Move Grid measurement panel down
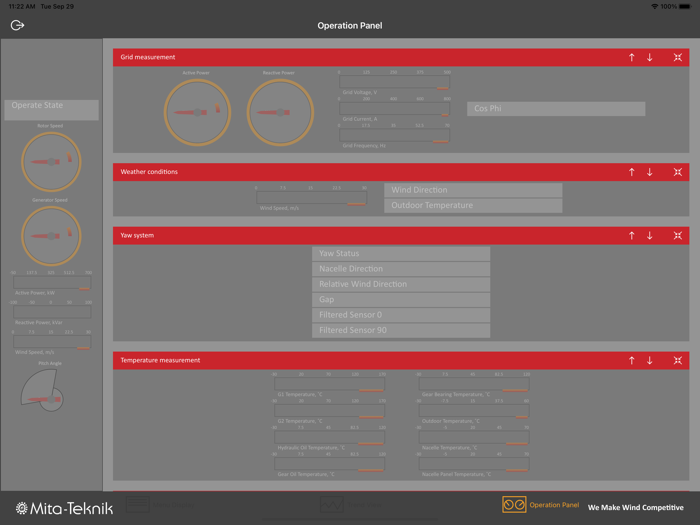This screenshot has height=525, width=700. (x=650, y=58)
